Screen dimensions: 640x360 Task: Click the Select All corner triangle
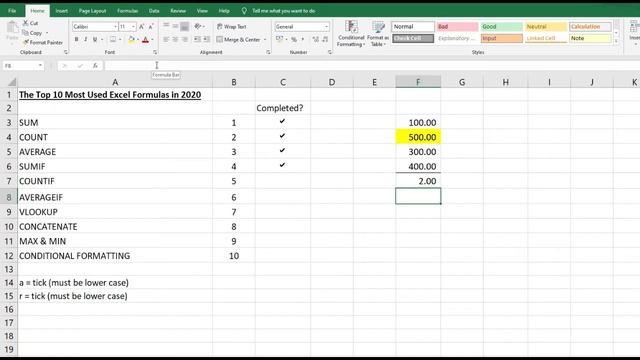point(11,82)
